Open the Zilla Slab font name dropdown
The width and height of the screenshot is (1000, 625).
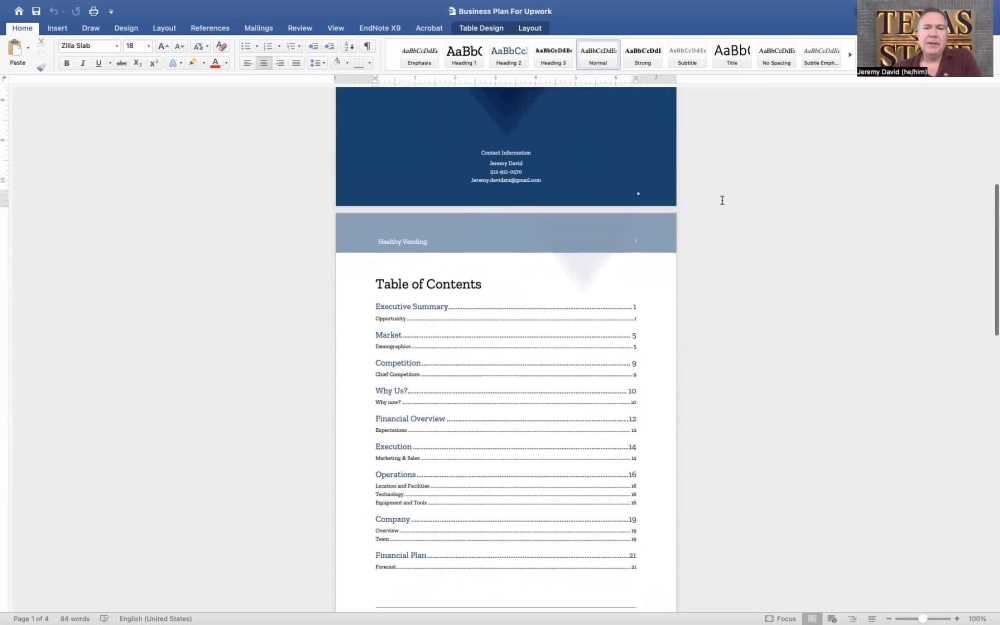117,46
